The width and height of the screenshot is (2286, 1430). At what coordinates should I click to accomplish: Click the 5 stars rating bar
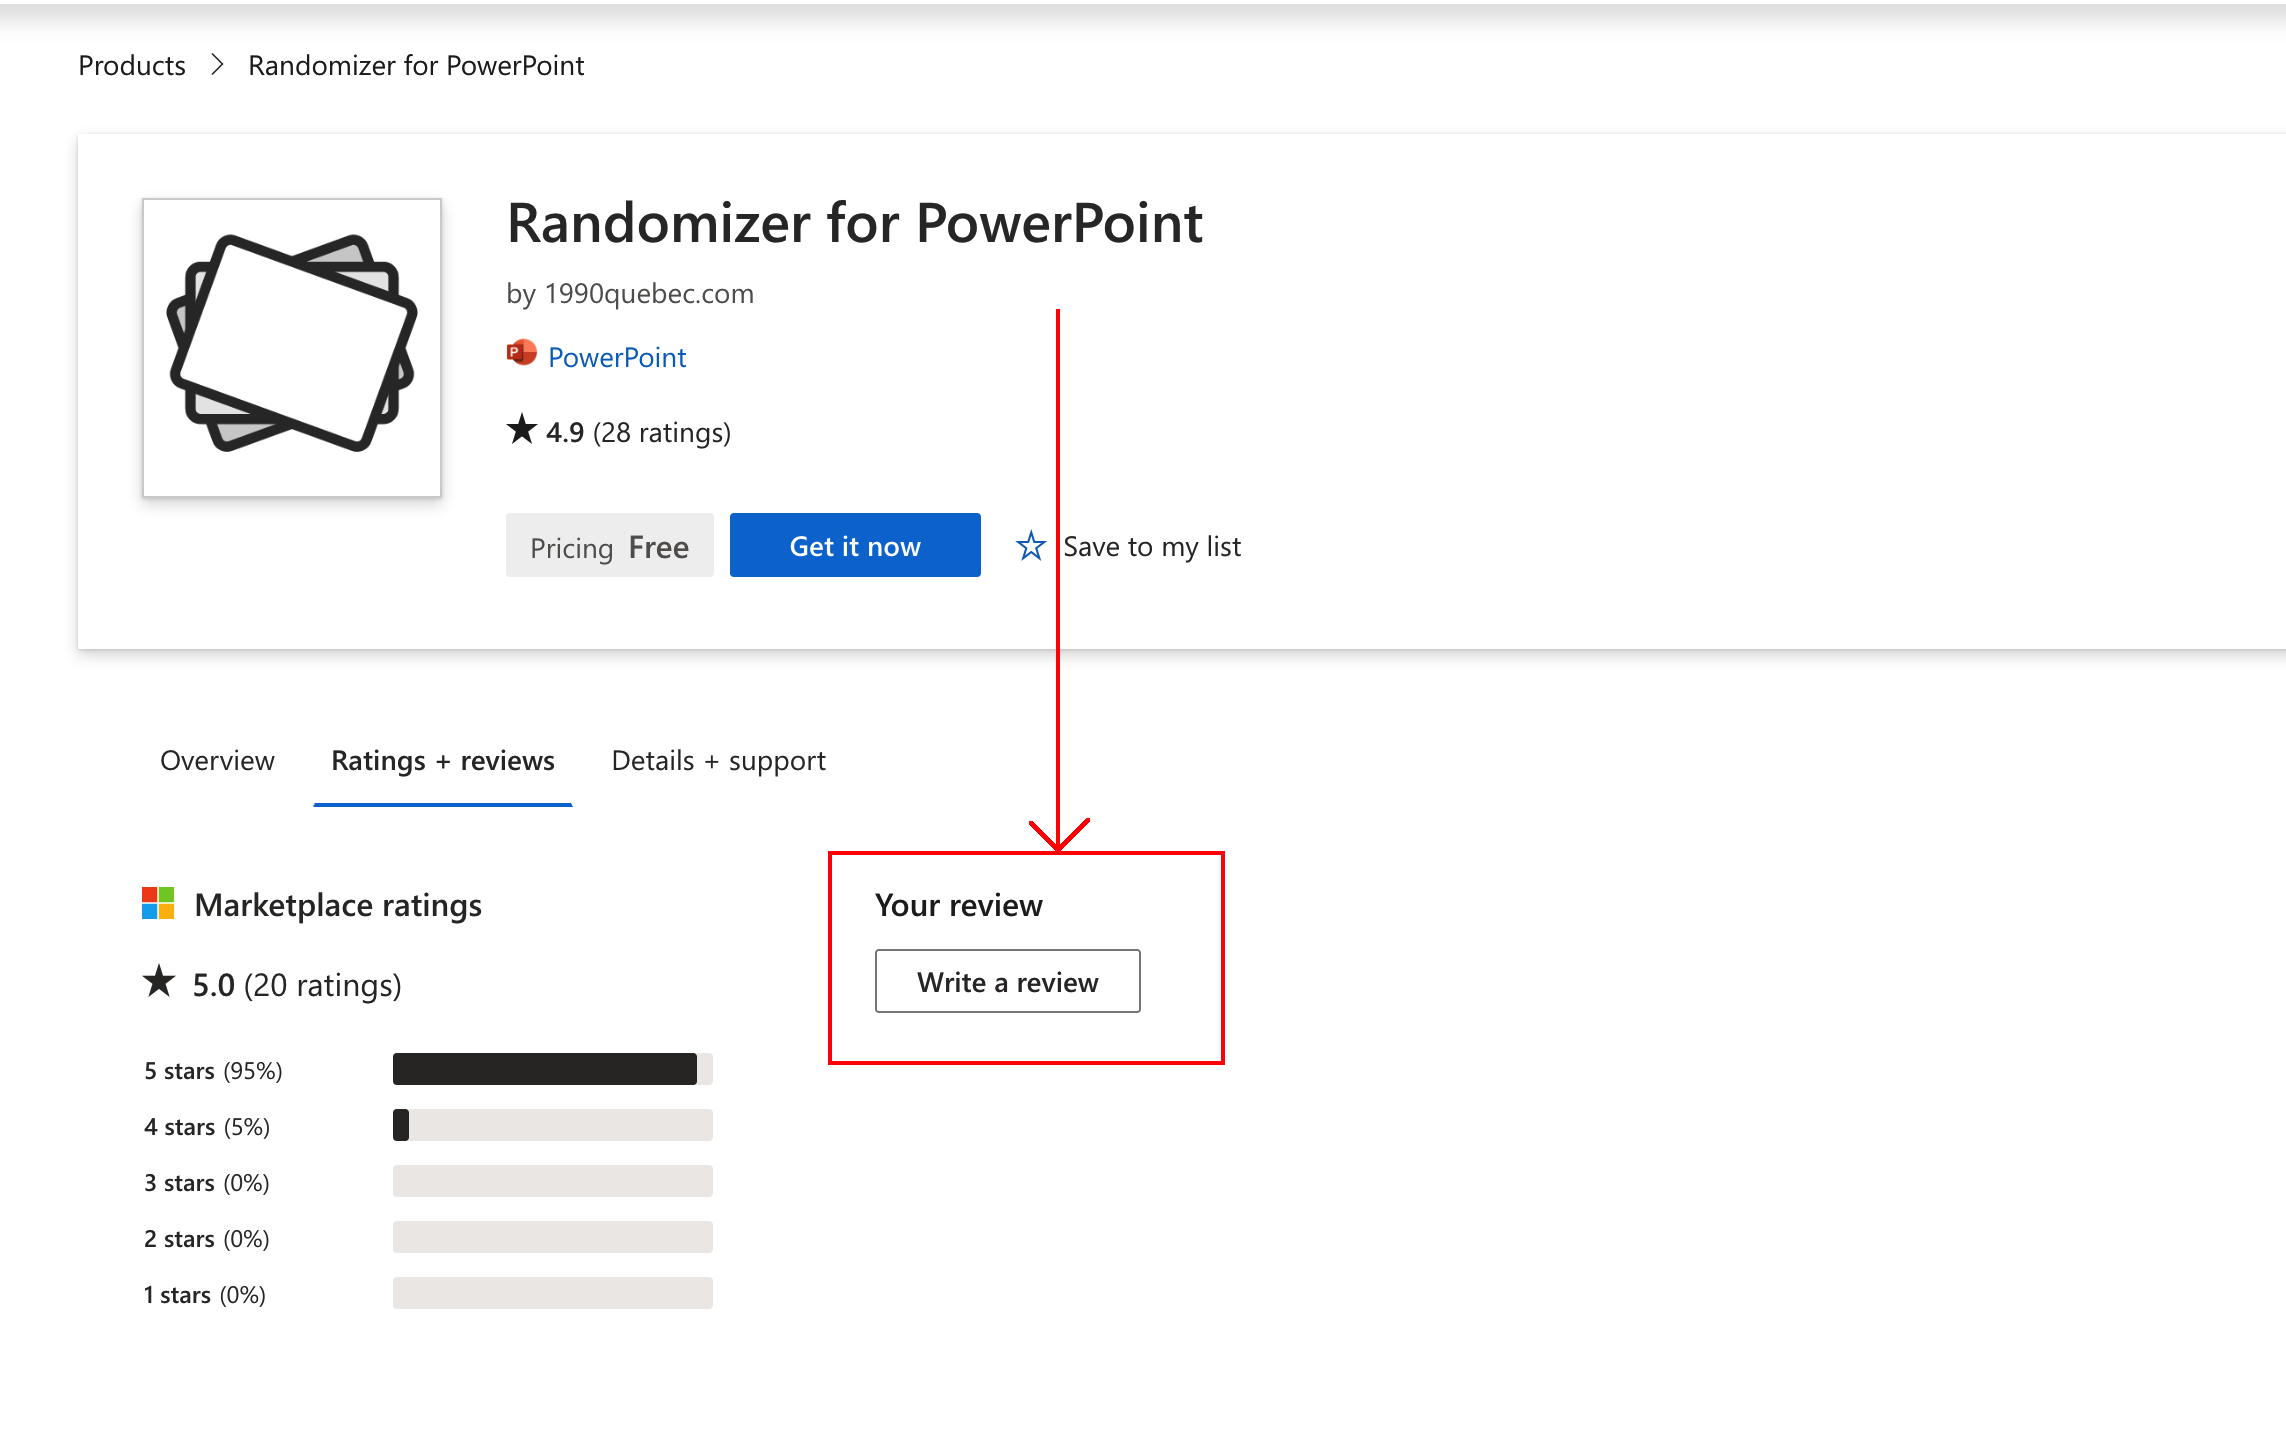point(553,1069)
